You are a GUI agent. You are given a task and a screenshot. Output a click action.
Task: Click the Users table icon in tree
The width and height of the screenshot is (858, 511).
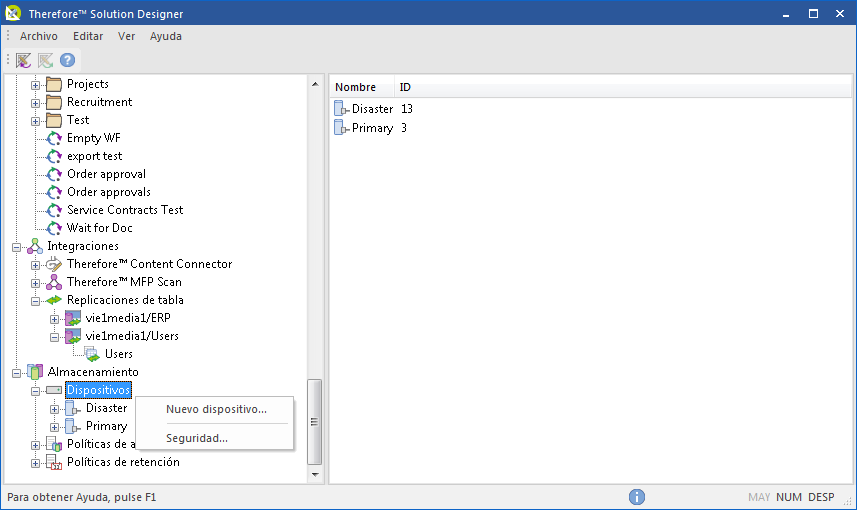pyautogui.click(x=92, y=355)
